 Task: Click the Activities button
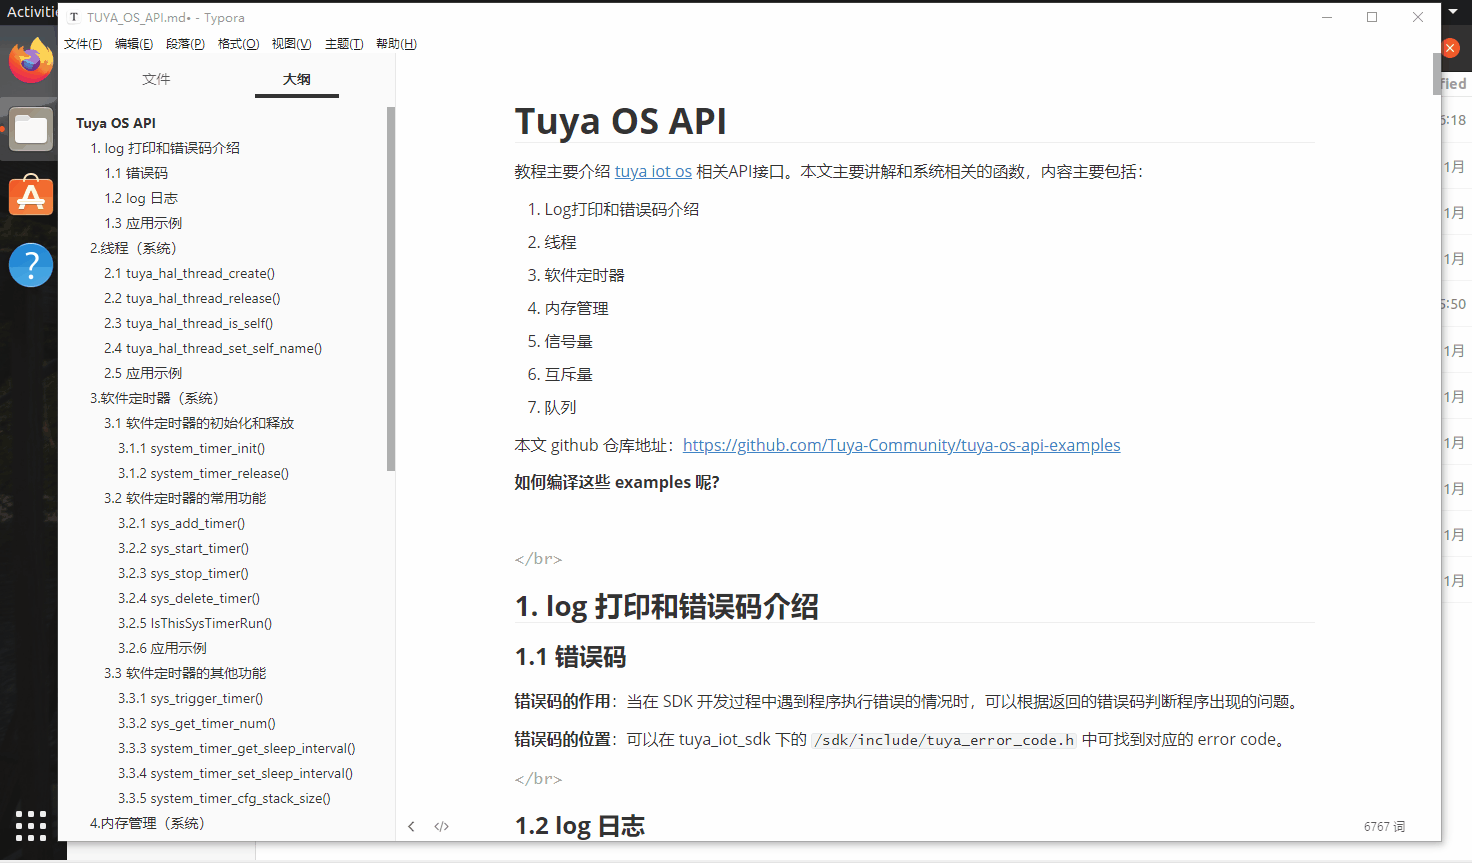30,12
